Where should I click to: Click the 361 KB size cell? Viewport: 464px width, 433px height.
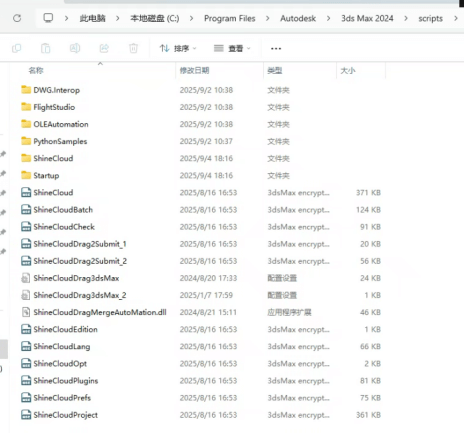pos(368,415)
